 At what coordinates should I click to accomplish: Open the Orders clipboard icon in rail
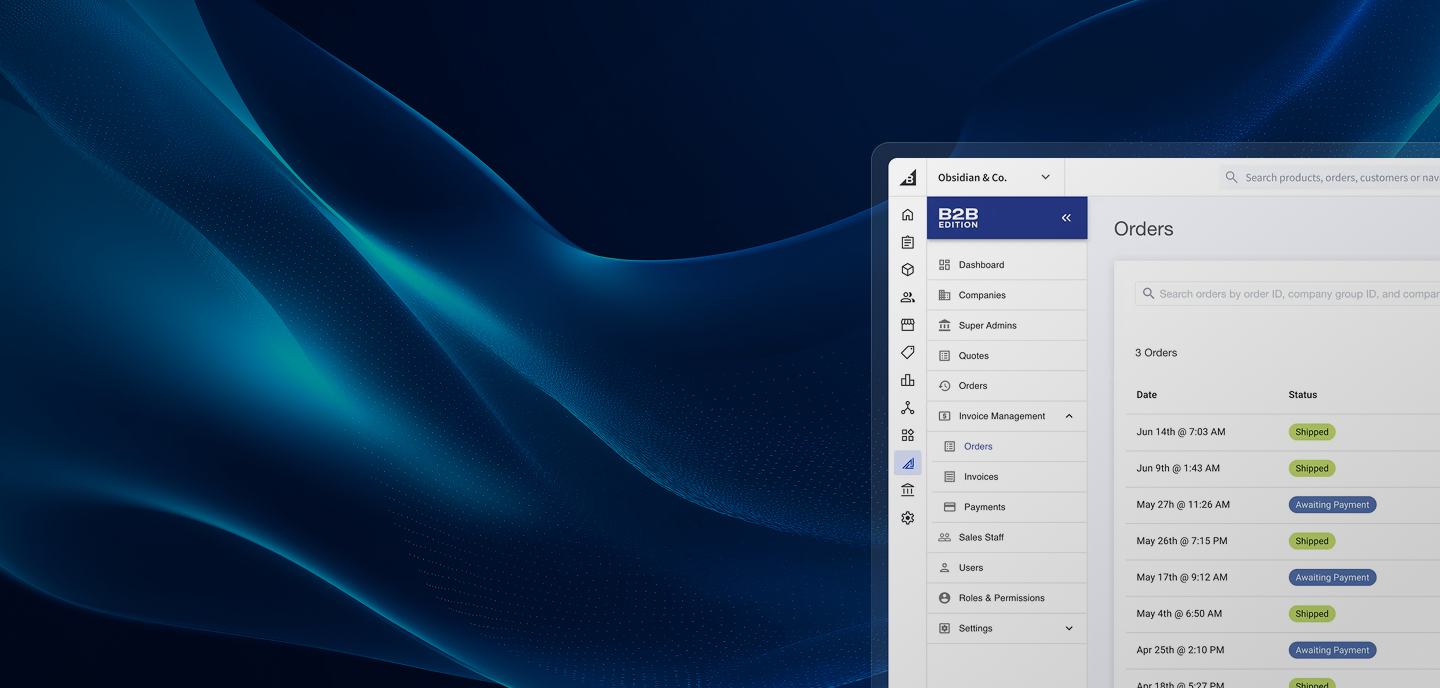click(907, 242)
